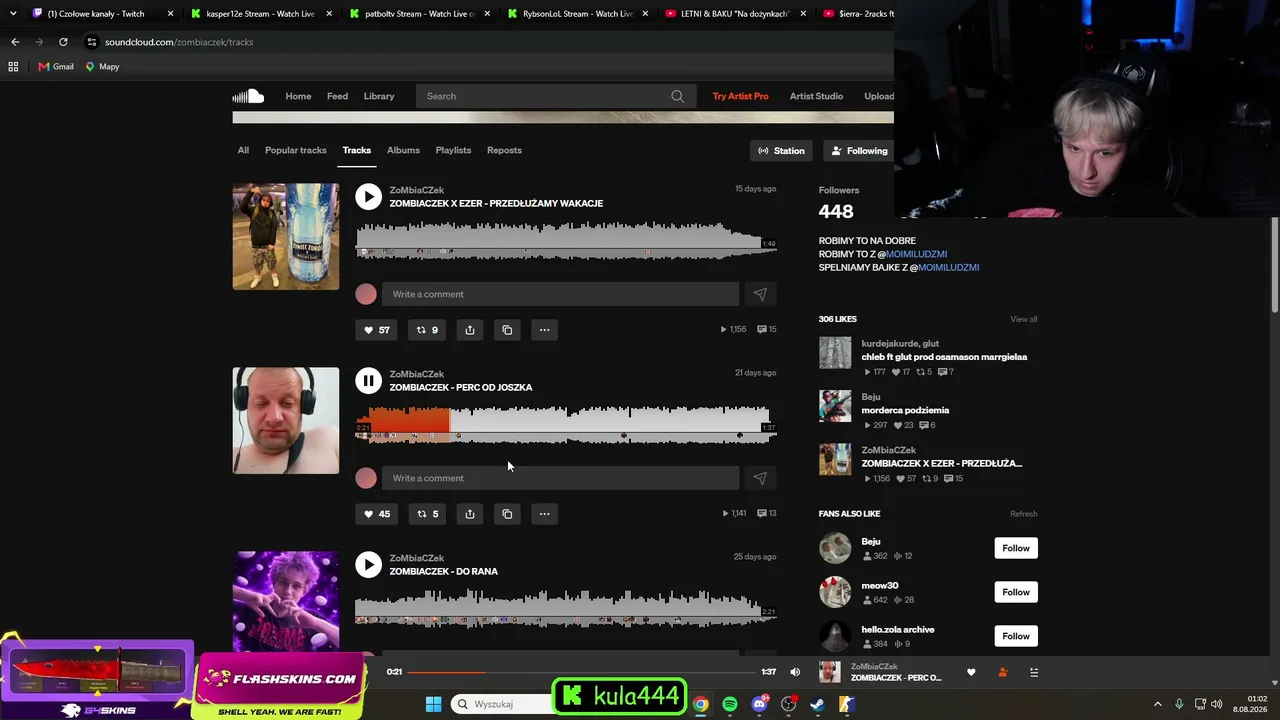This screenshot has width=1280, height=720.
Task: Copy link for the PERC OD JOSZKA track
Action: pyautogui.click(x=507, y=514)
